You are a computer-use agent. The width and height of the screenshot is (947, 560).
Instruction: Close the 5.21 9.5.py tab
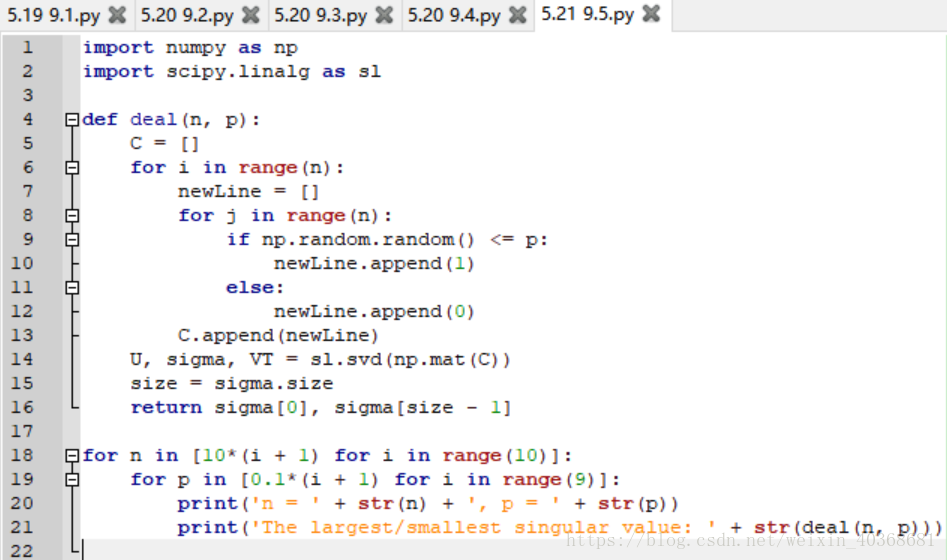pos(651,13)
